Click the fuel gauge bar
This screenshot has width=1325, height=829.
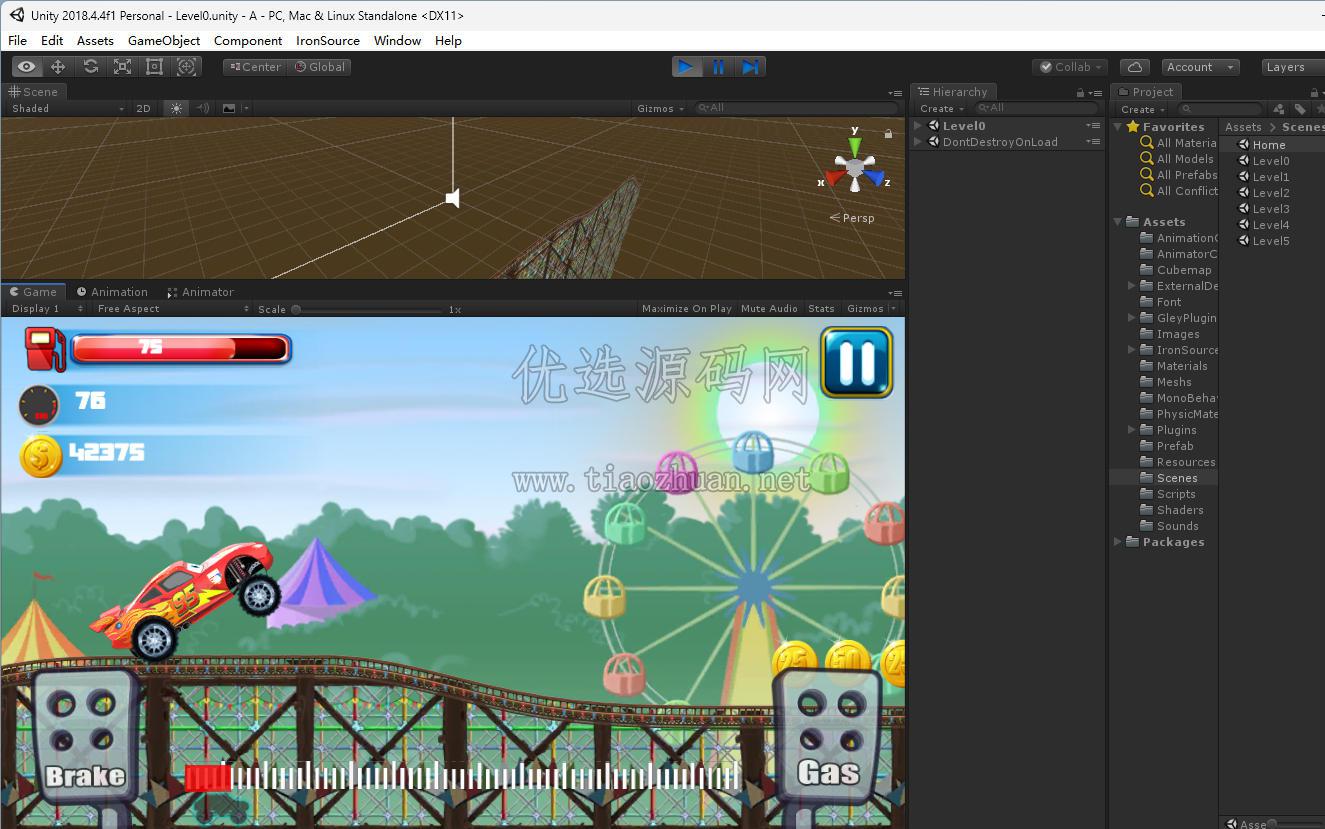(180, 348)
